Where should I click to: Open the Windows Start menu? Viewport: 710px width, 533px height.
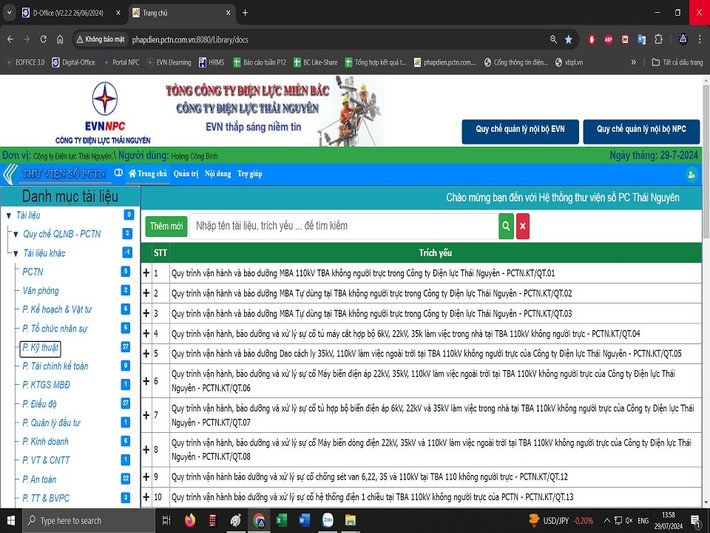pos(11,521)
